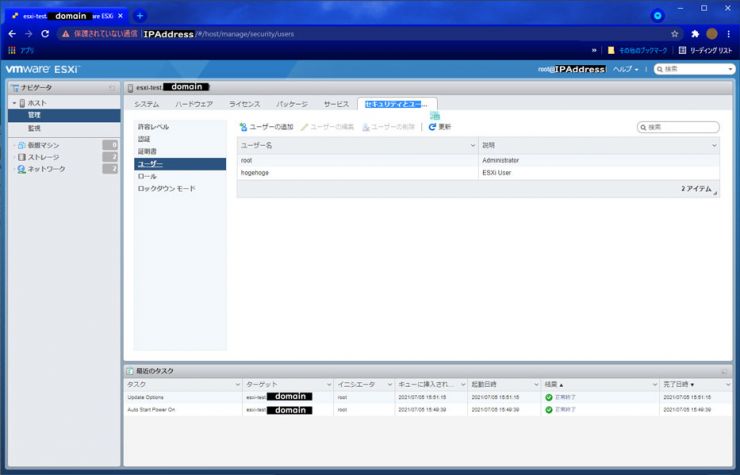Minimize the Navigator panel
740x475 pixels.
tap(112, 88)
